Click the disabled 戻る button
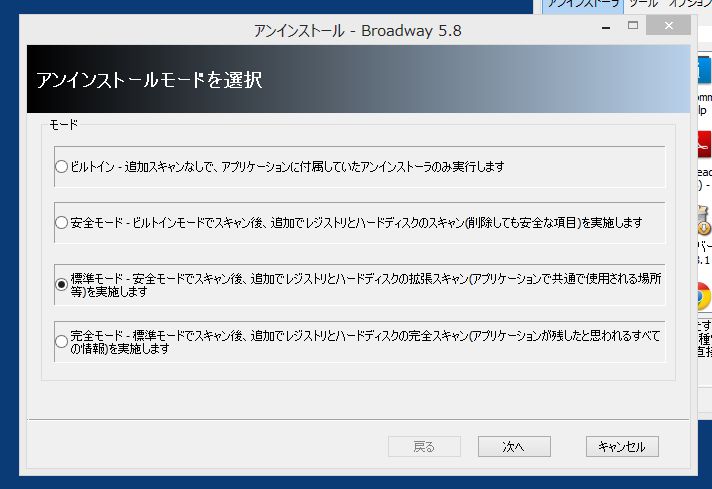 [424, 447]
